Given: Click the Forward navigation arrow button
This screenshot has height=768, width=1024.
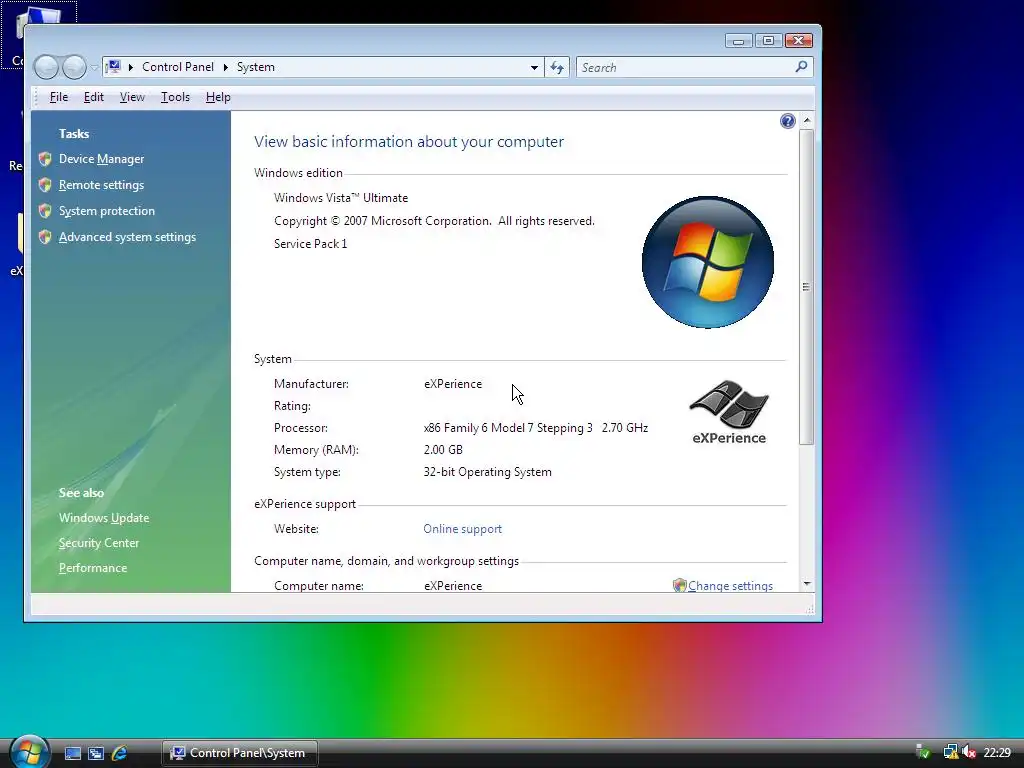Looking at the screenshot, I should (x=74, y=67).
